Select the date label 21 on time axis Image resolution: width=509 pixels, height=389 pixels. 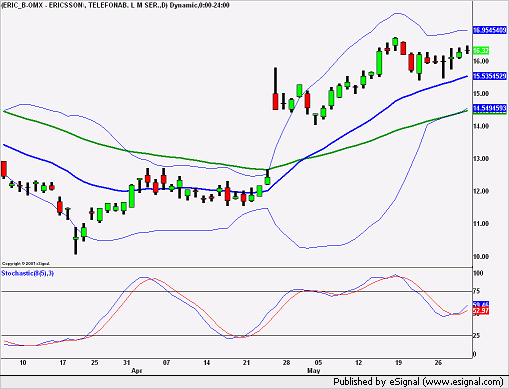(246, 363)
